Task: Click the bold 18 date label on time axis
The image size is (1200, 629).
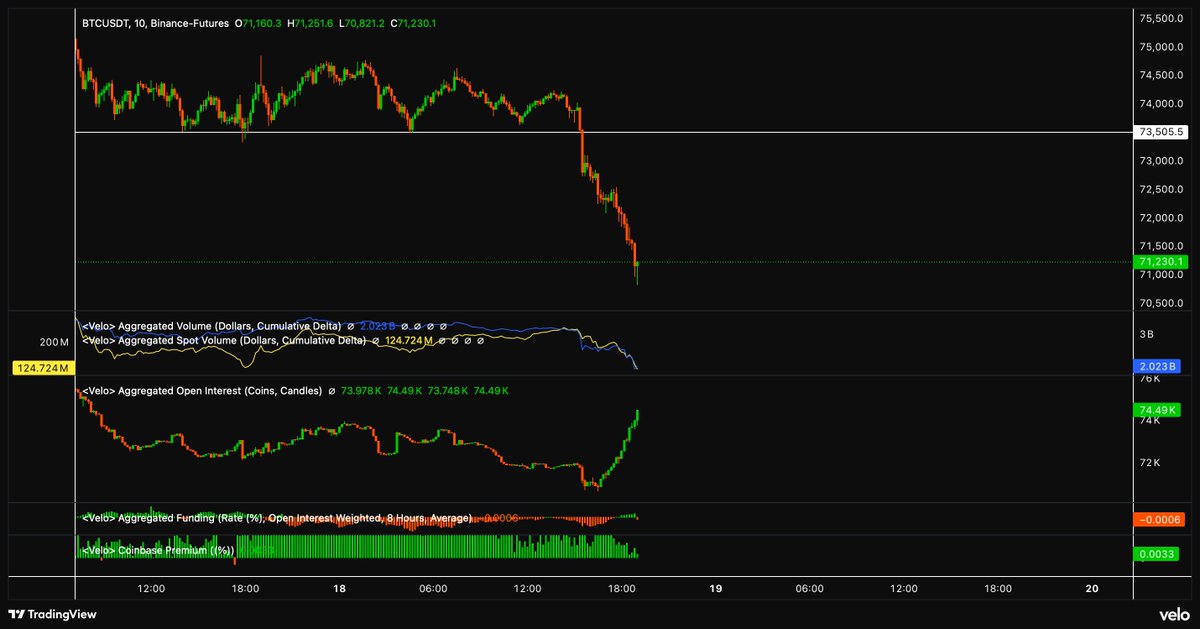Action: pyautogui.click(x=339, y=589)
